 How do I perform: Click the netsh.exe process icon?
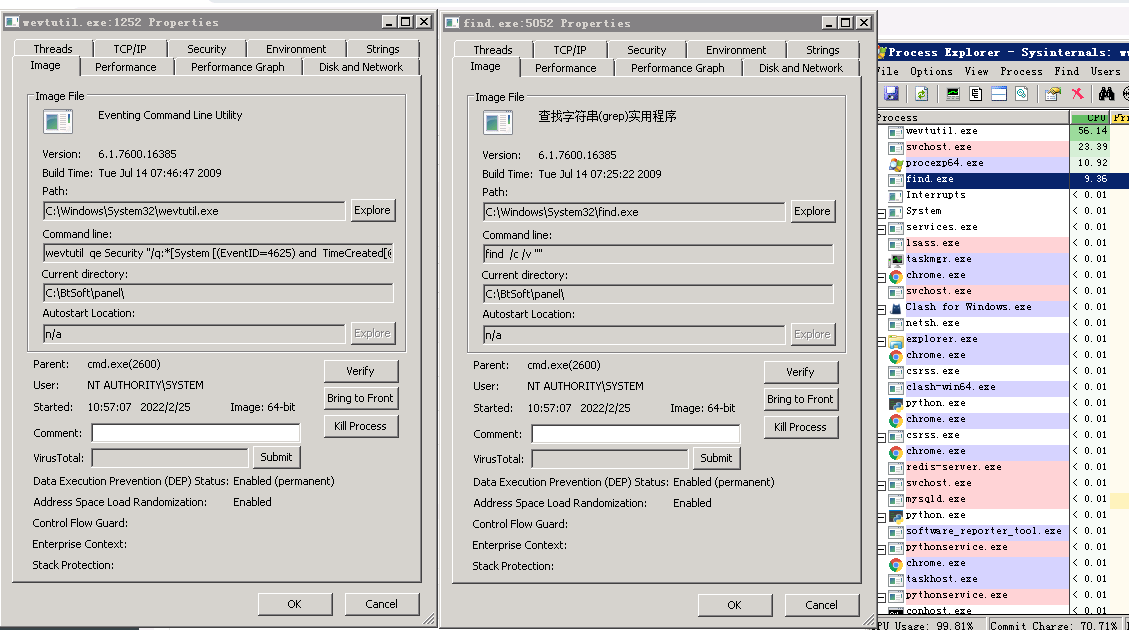coord(896,323)
